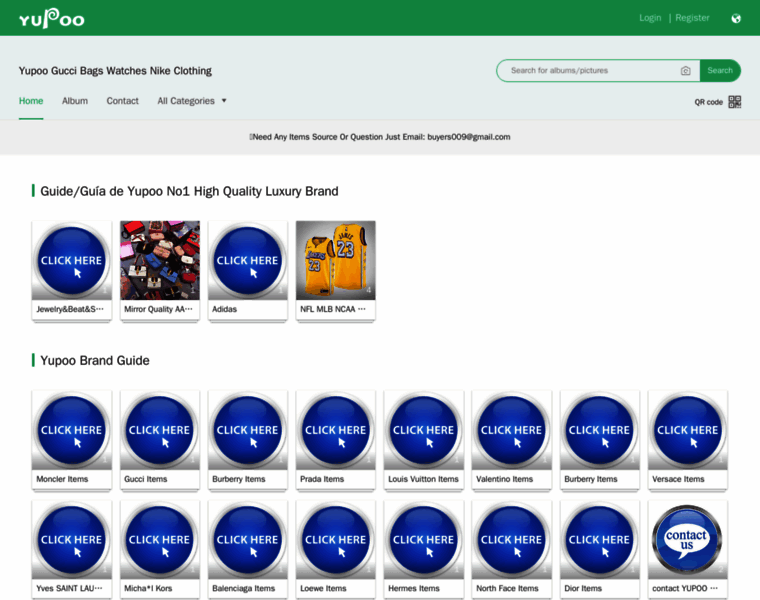
Task: Open the Register link
Action: pyautogui.click(x=692, y=18)
